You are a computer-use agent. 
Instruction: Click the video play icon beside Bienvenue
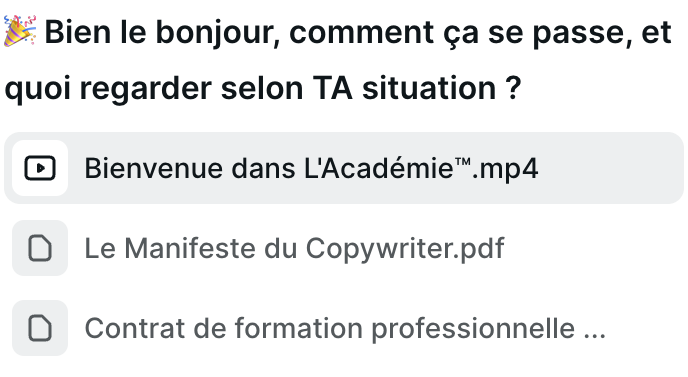click(40, 168)
